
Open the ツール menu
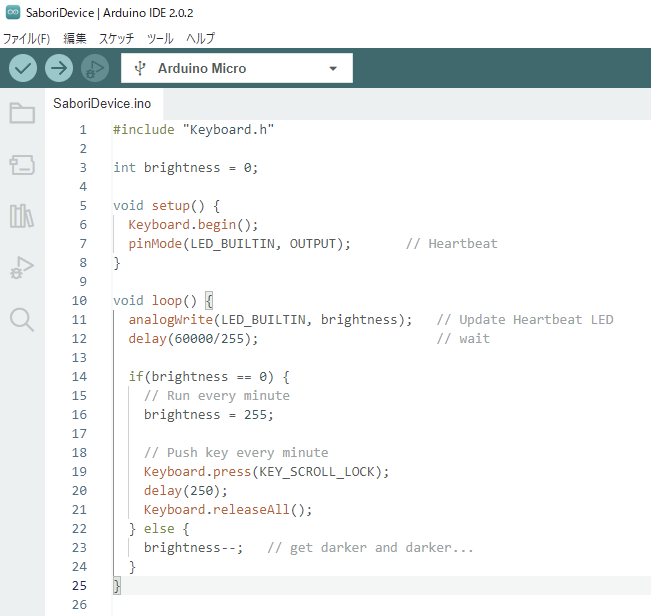(160, 39)
